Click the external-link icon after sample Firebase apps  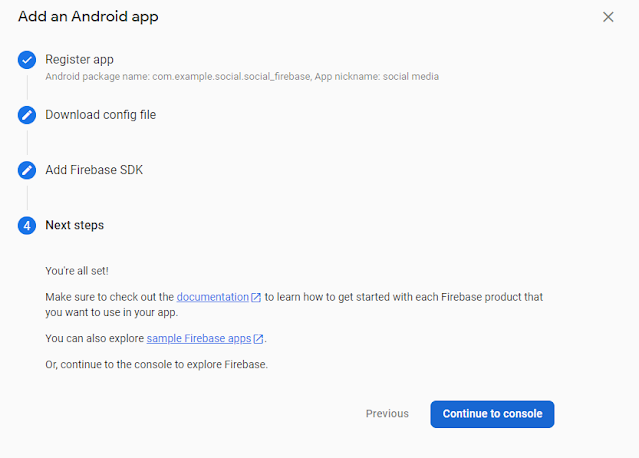coord(259,339)
